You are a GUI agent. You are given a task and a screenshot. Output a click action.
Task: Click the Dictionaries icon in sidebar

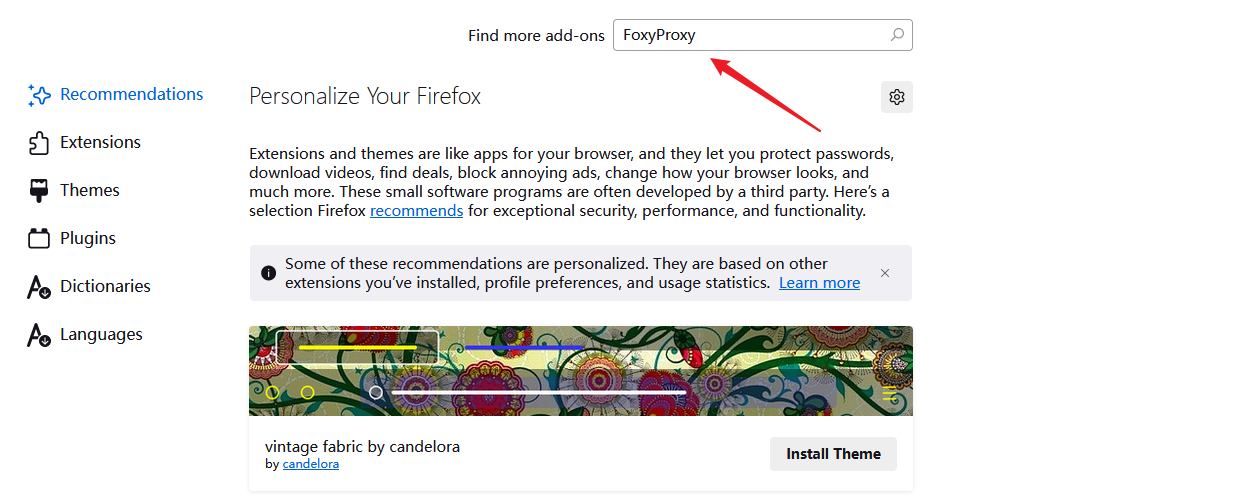tap(39, 287)
